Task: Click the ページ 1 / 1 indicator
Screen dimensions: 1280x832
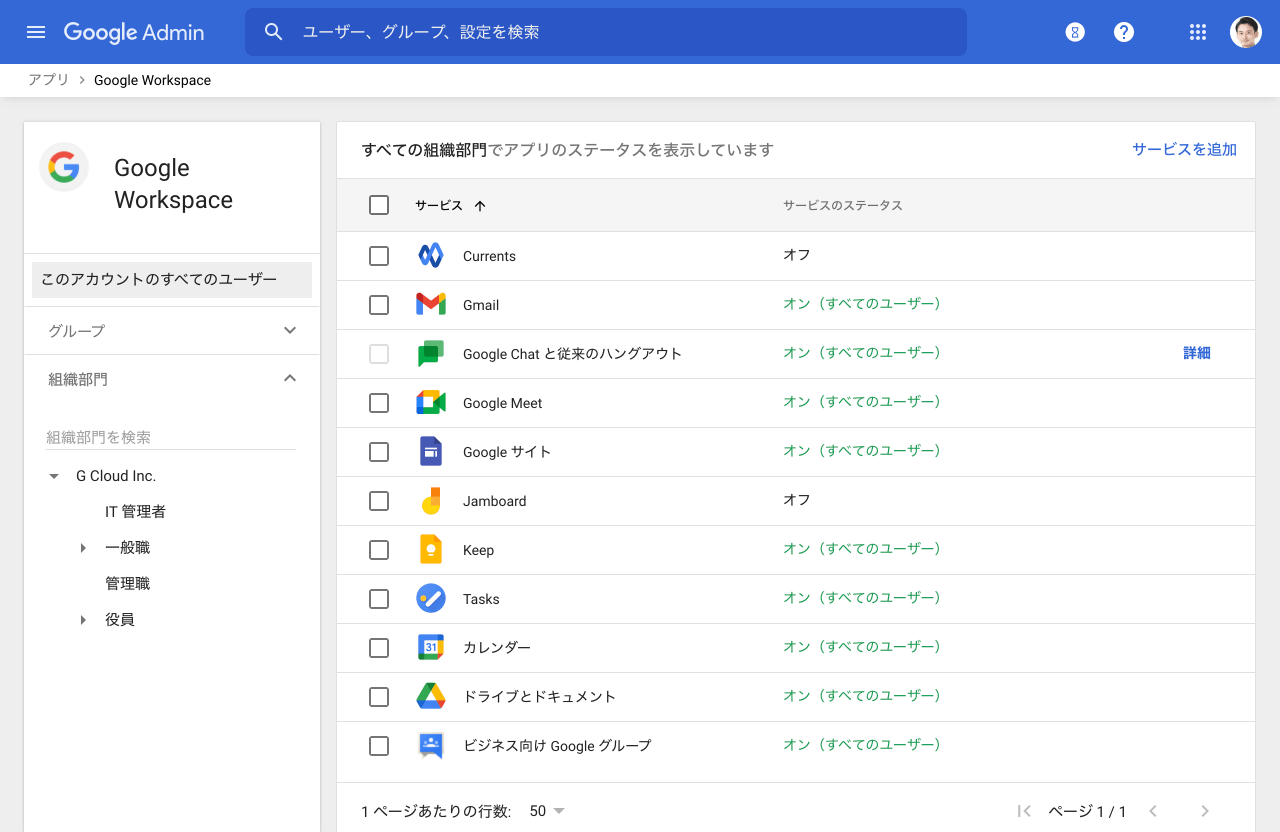Action: [x=1087, y=811]
